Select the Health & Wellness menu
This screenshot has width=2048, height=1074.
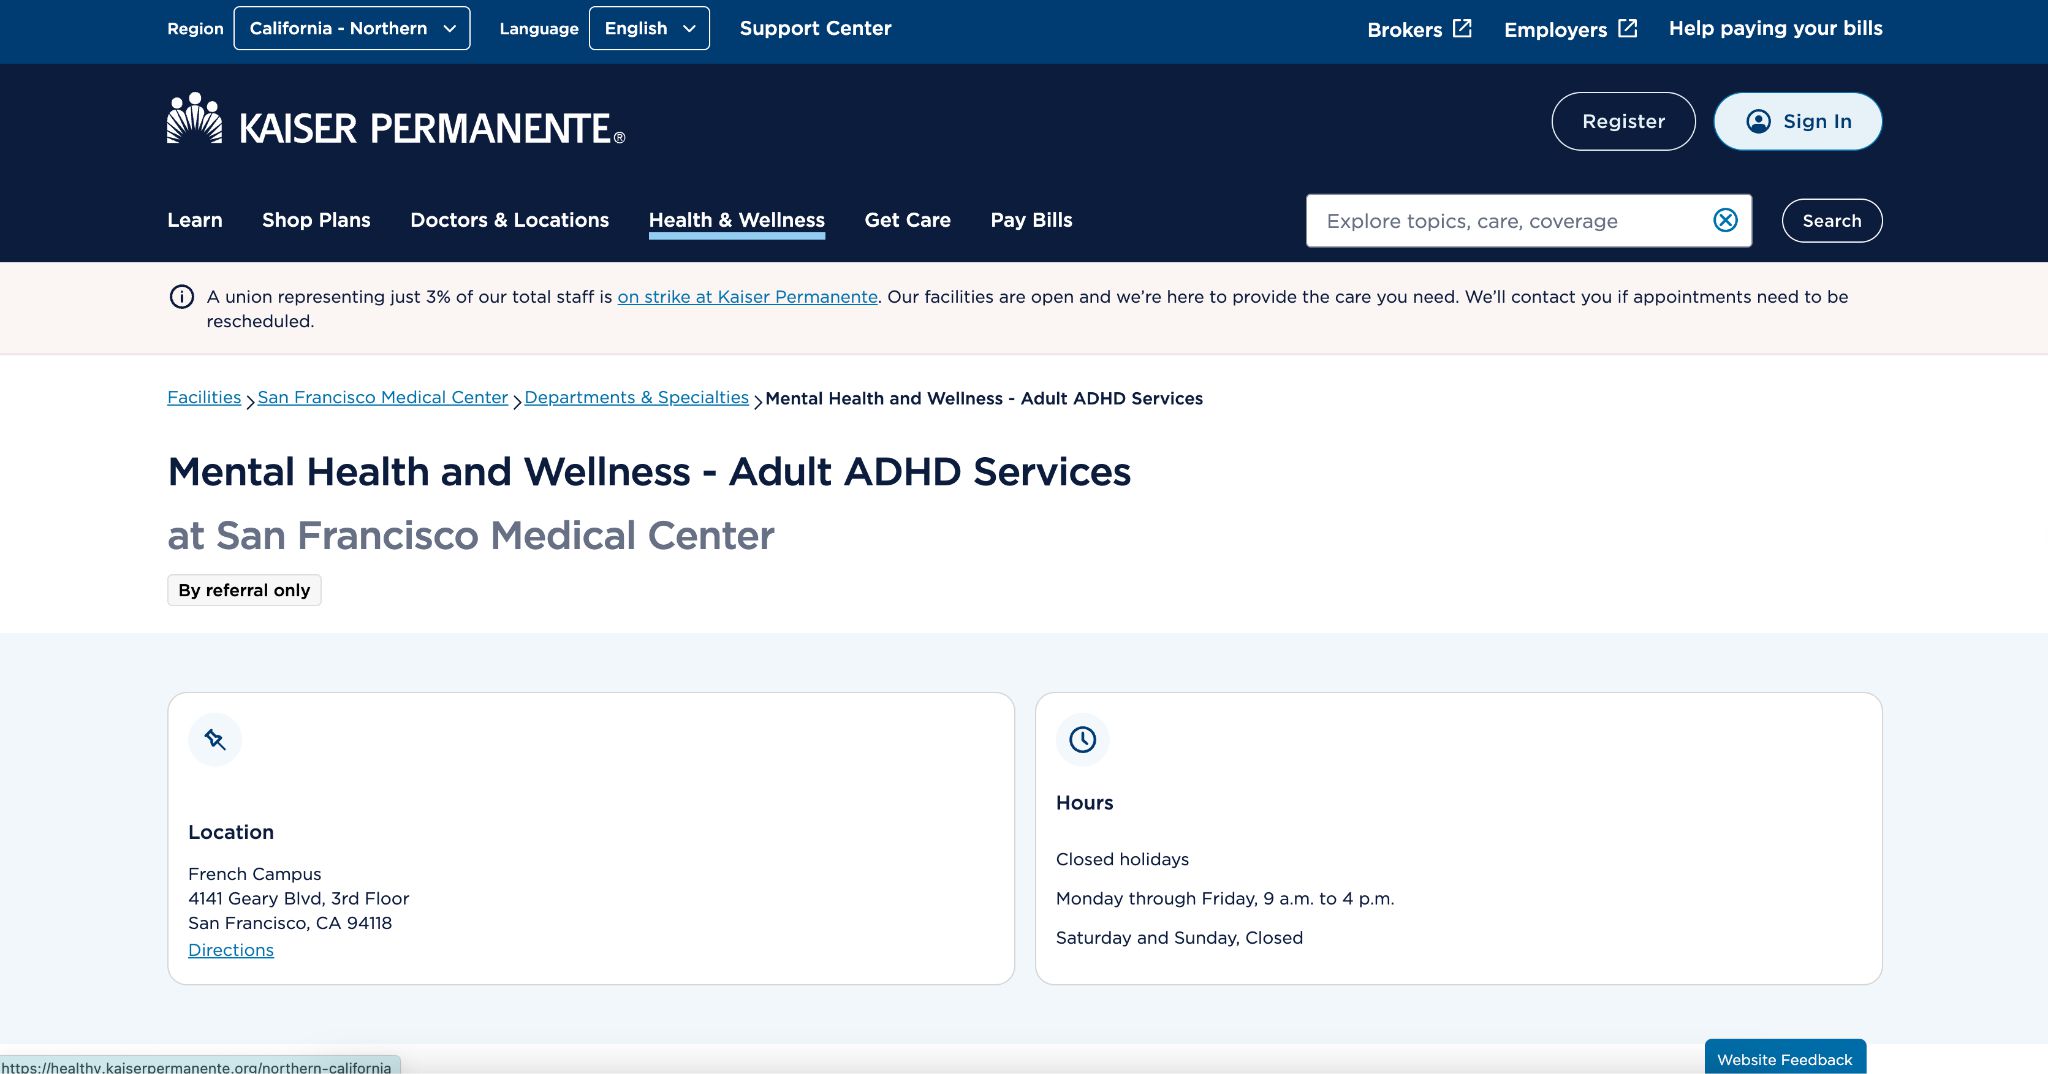(x=736, y=220)
